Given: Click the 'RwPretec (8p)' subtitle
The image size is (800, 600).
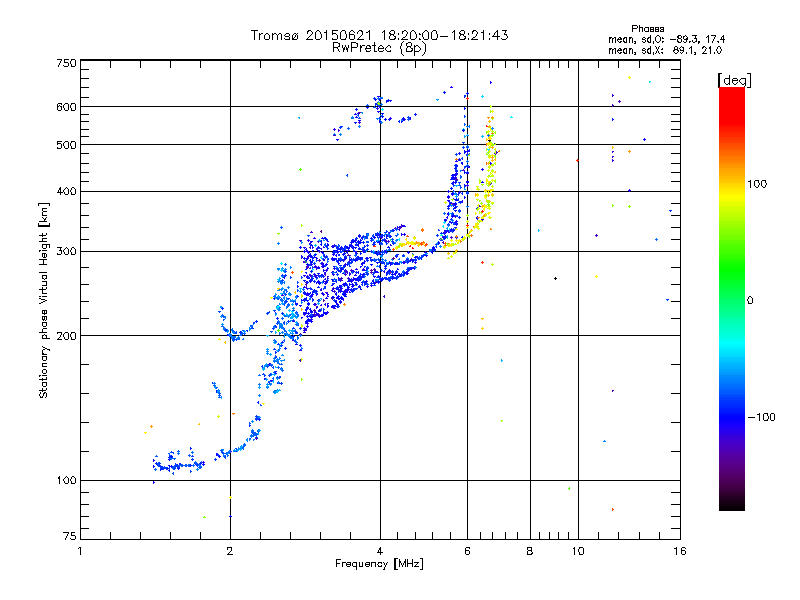Looking at the screenshot, I should click(x=379, y=48).
